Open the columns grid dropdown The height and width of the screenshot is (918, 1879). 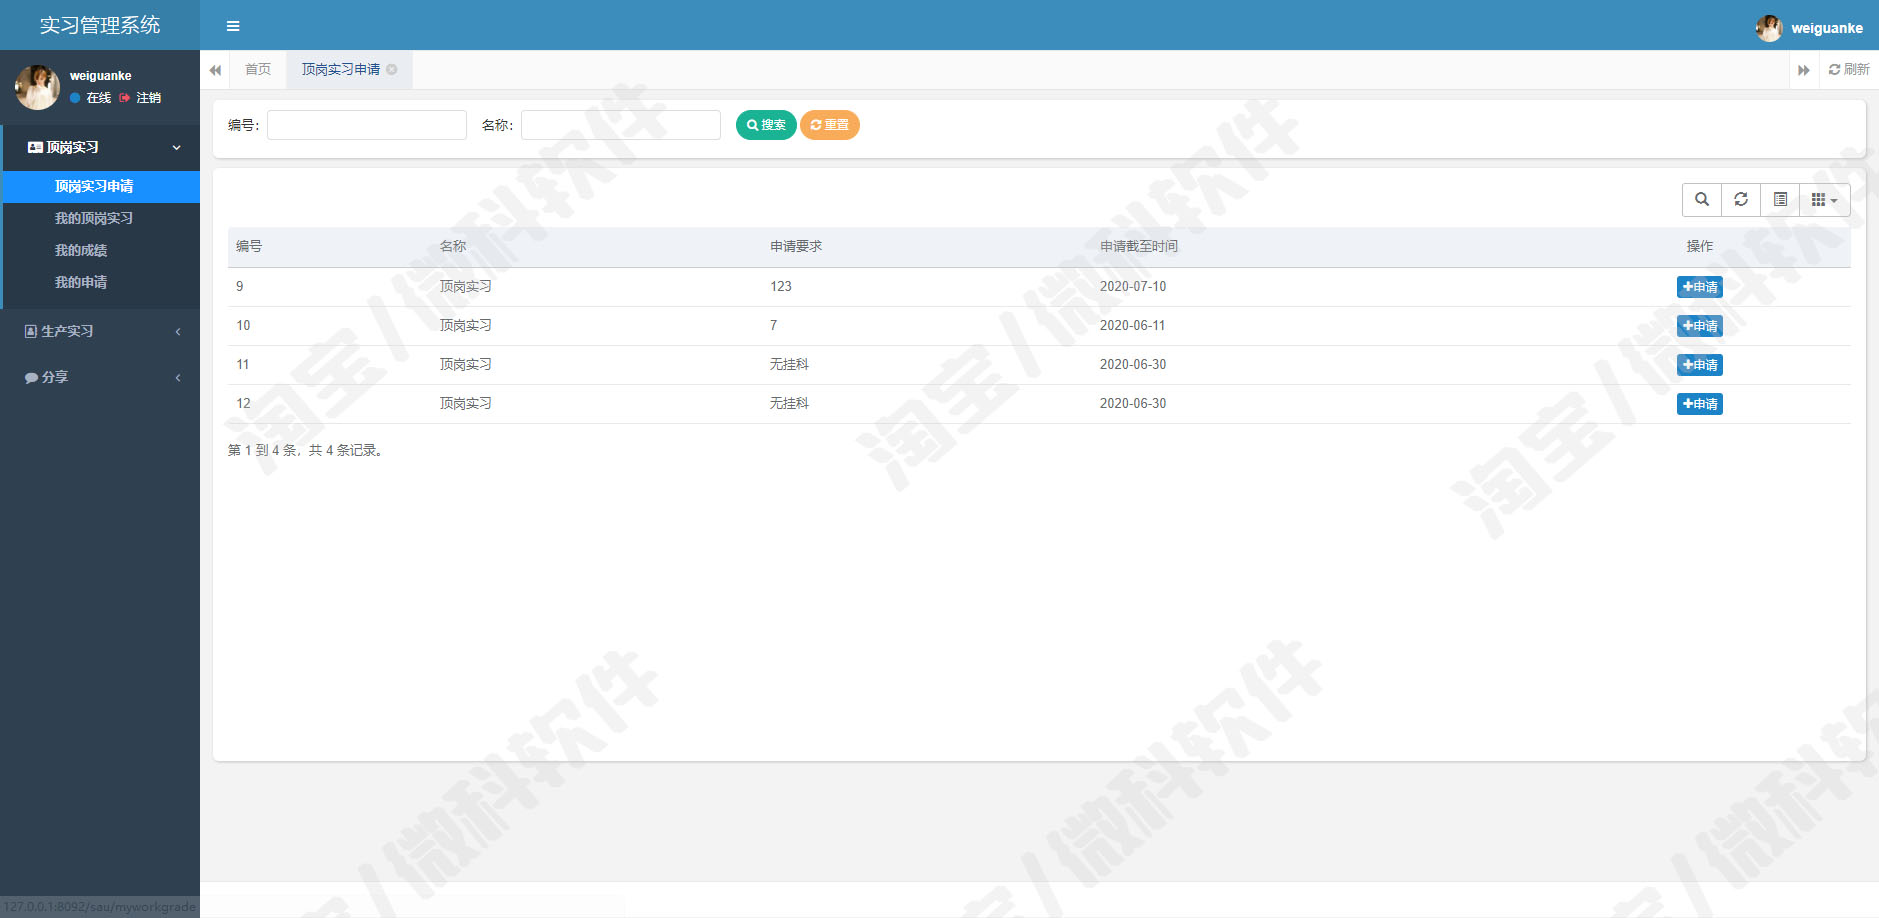pos(1825,200)
